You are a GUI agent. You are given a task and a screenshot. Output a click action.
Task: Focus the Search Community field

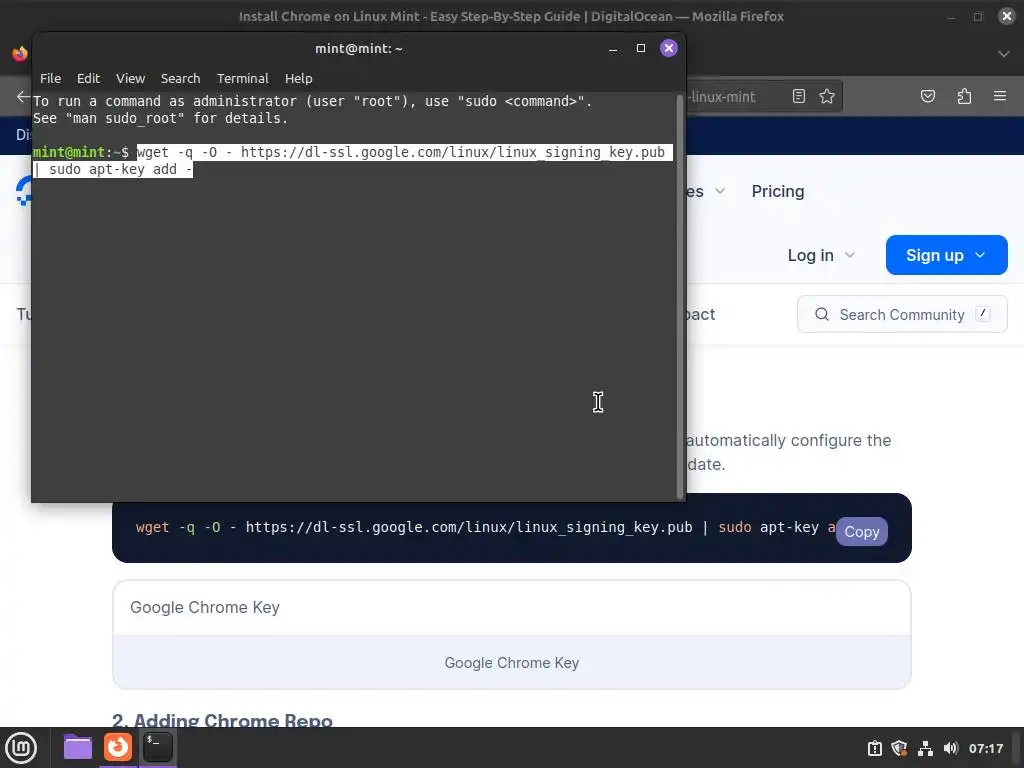(x=902, y=315)
